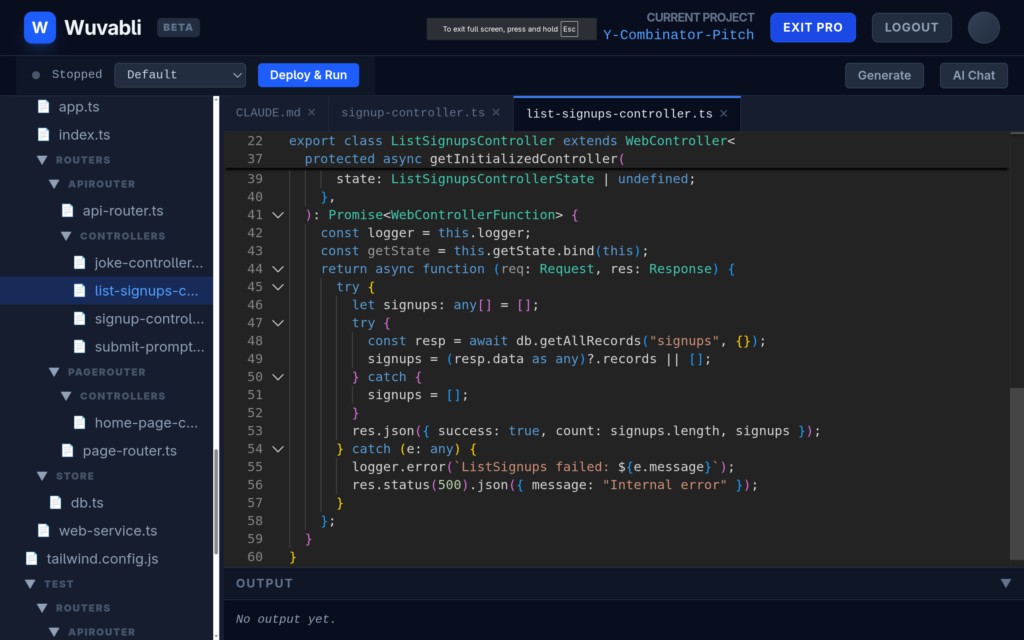Click line number 53 in gutter

coord(255,431)
